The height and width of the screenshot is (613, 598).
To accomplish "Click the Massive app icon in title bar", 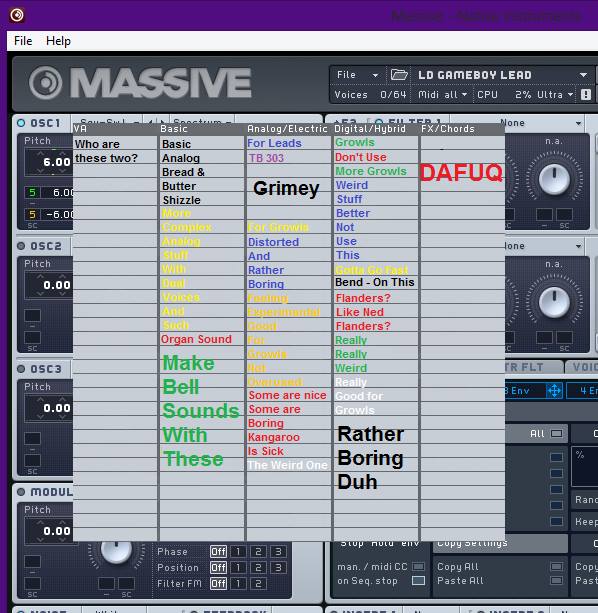I will click(17, 15).
